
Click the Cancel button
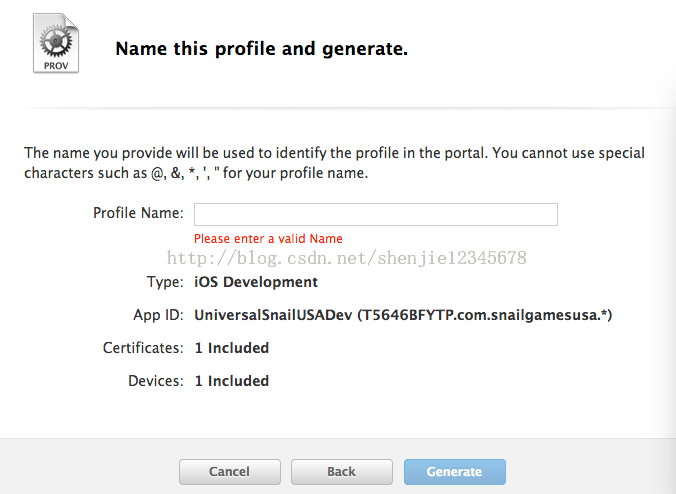[x=229, y=472]
